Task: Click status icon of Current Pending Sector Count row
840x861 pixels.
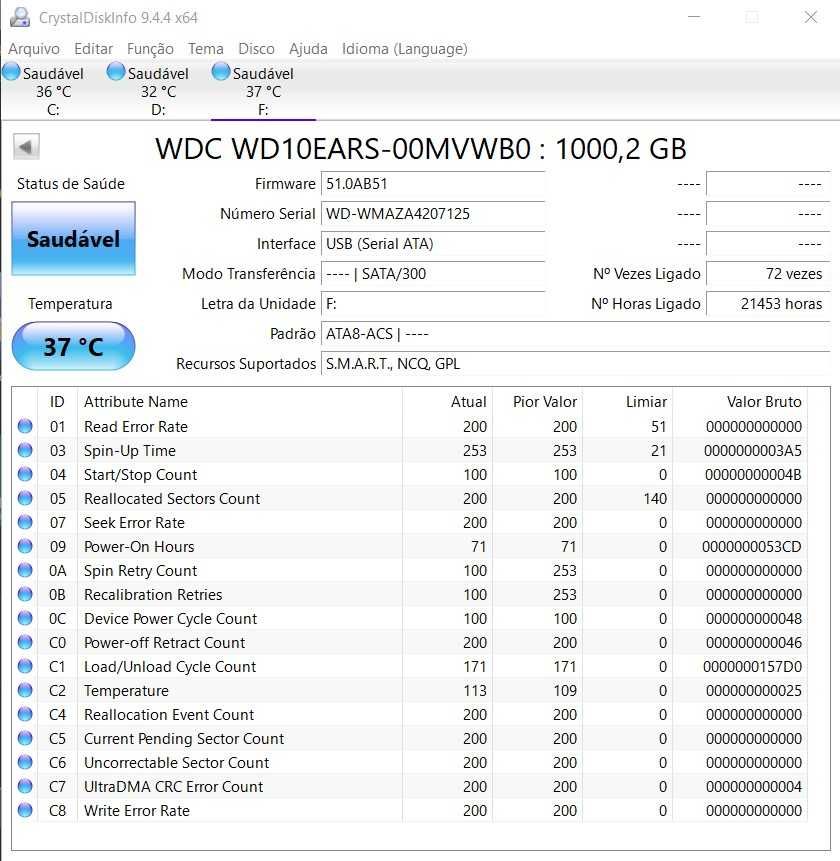Action: point(25,738)
